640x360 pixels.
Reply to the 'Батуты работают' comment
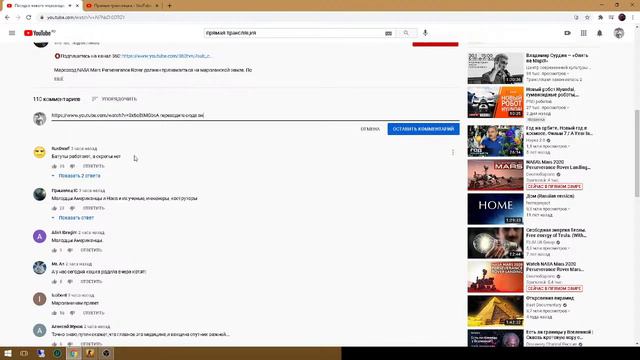(x=93, y=166)
